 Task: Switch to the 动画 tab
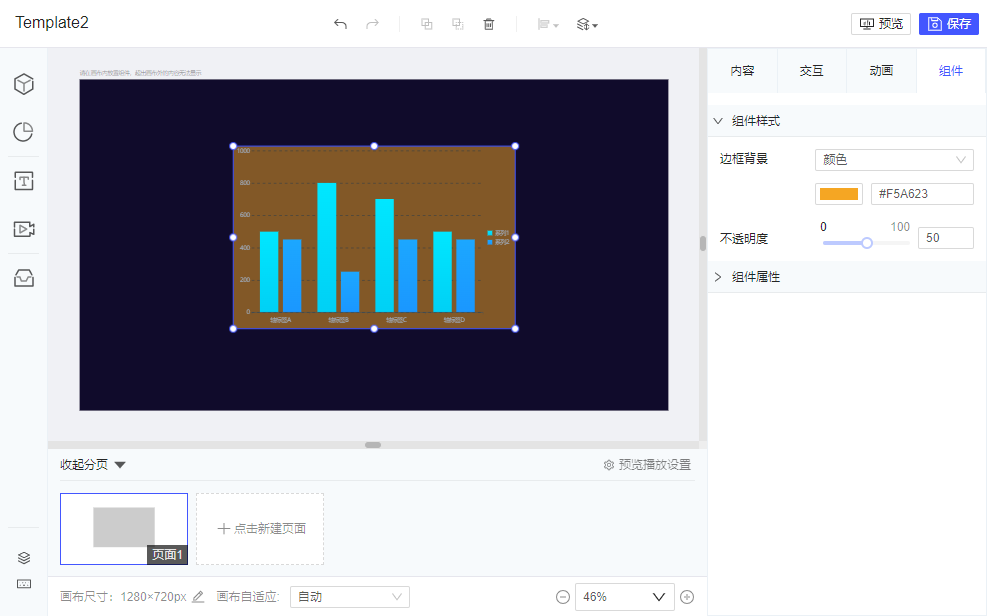point(881,70)
